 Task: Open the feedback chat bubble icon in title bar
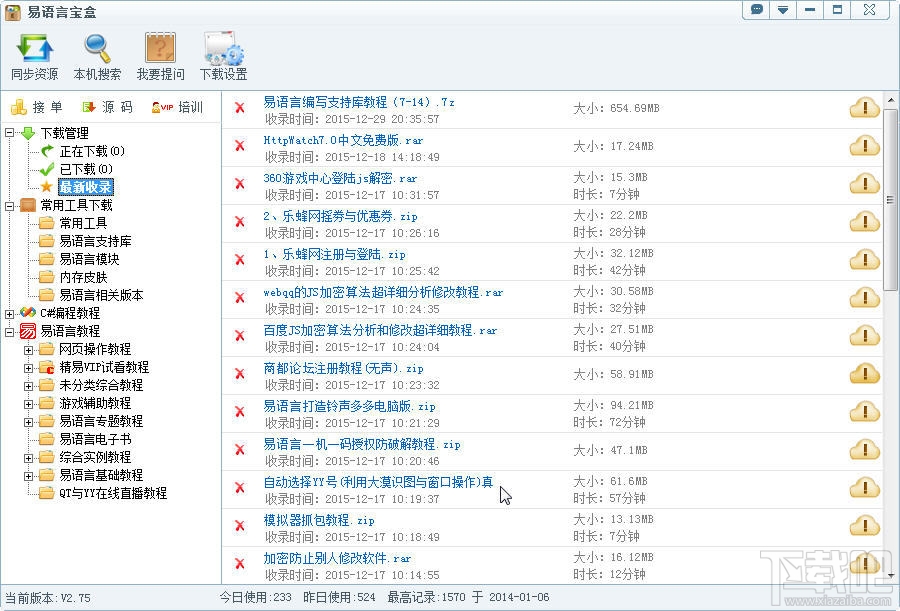coord(757,10)
